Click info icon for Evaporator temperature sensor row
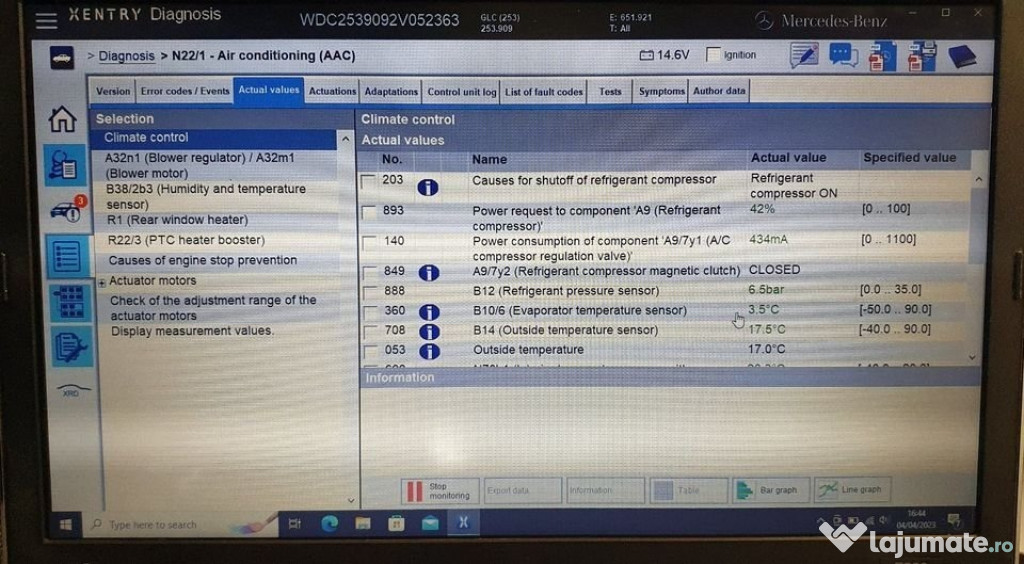Viewport: 1024px width, 564px height. coord(428,312)
